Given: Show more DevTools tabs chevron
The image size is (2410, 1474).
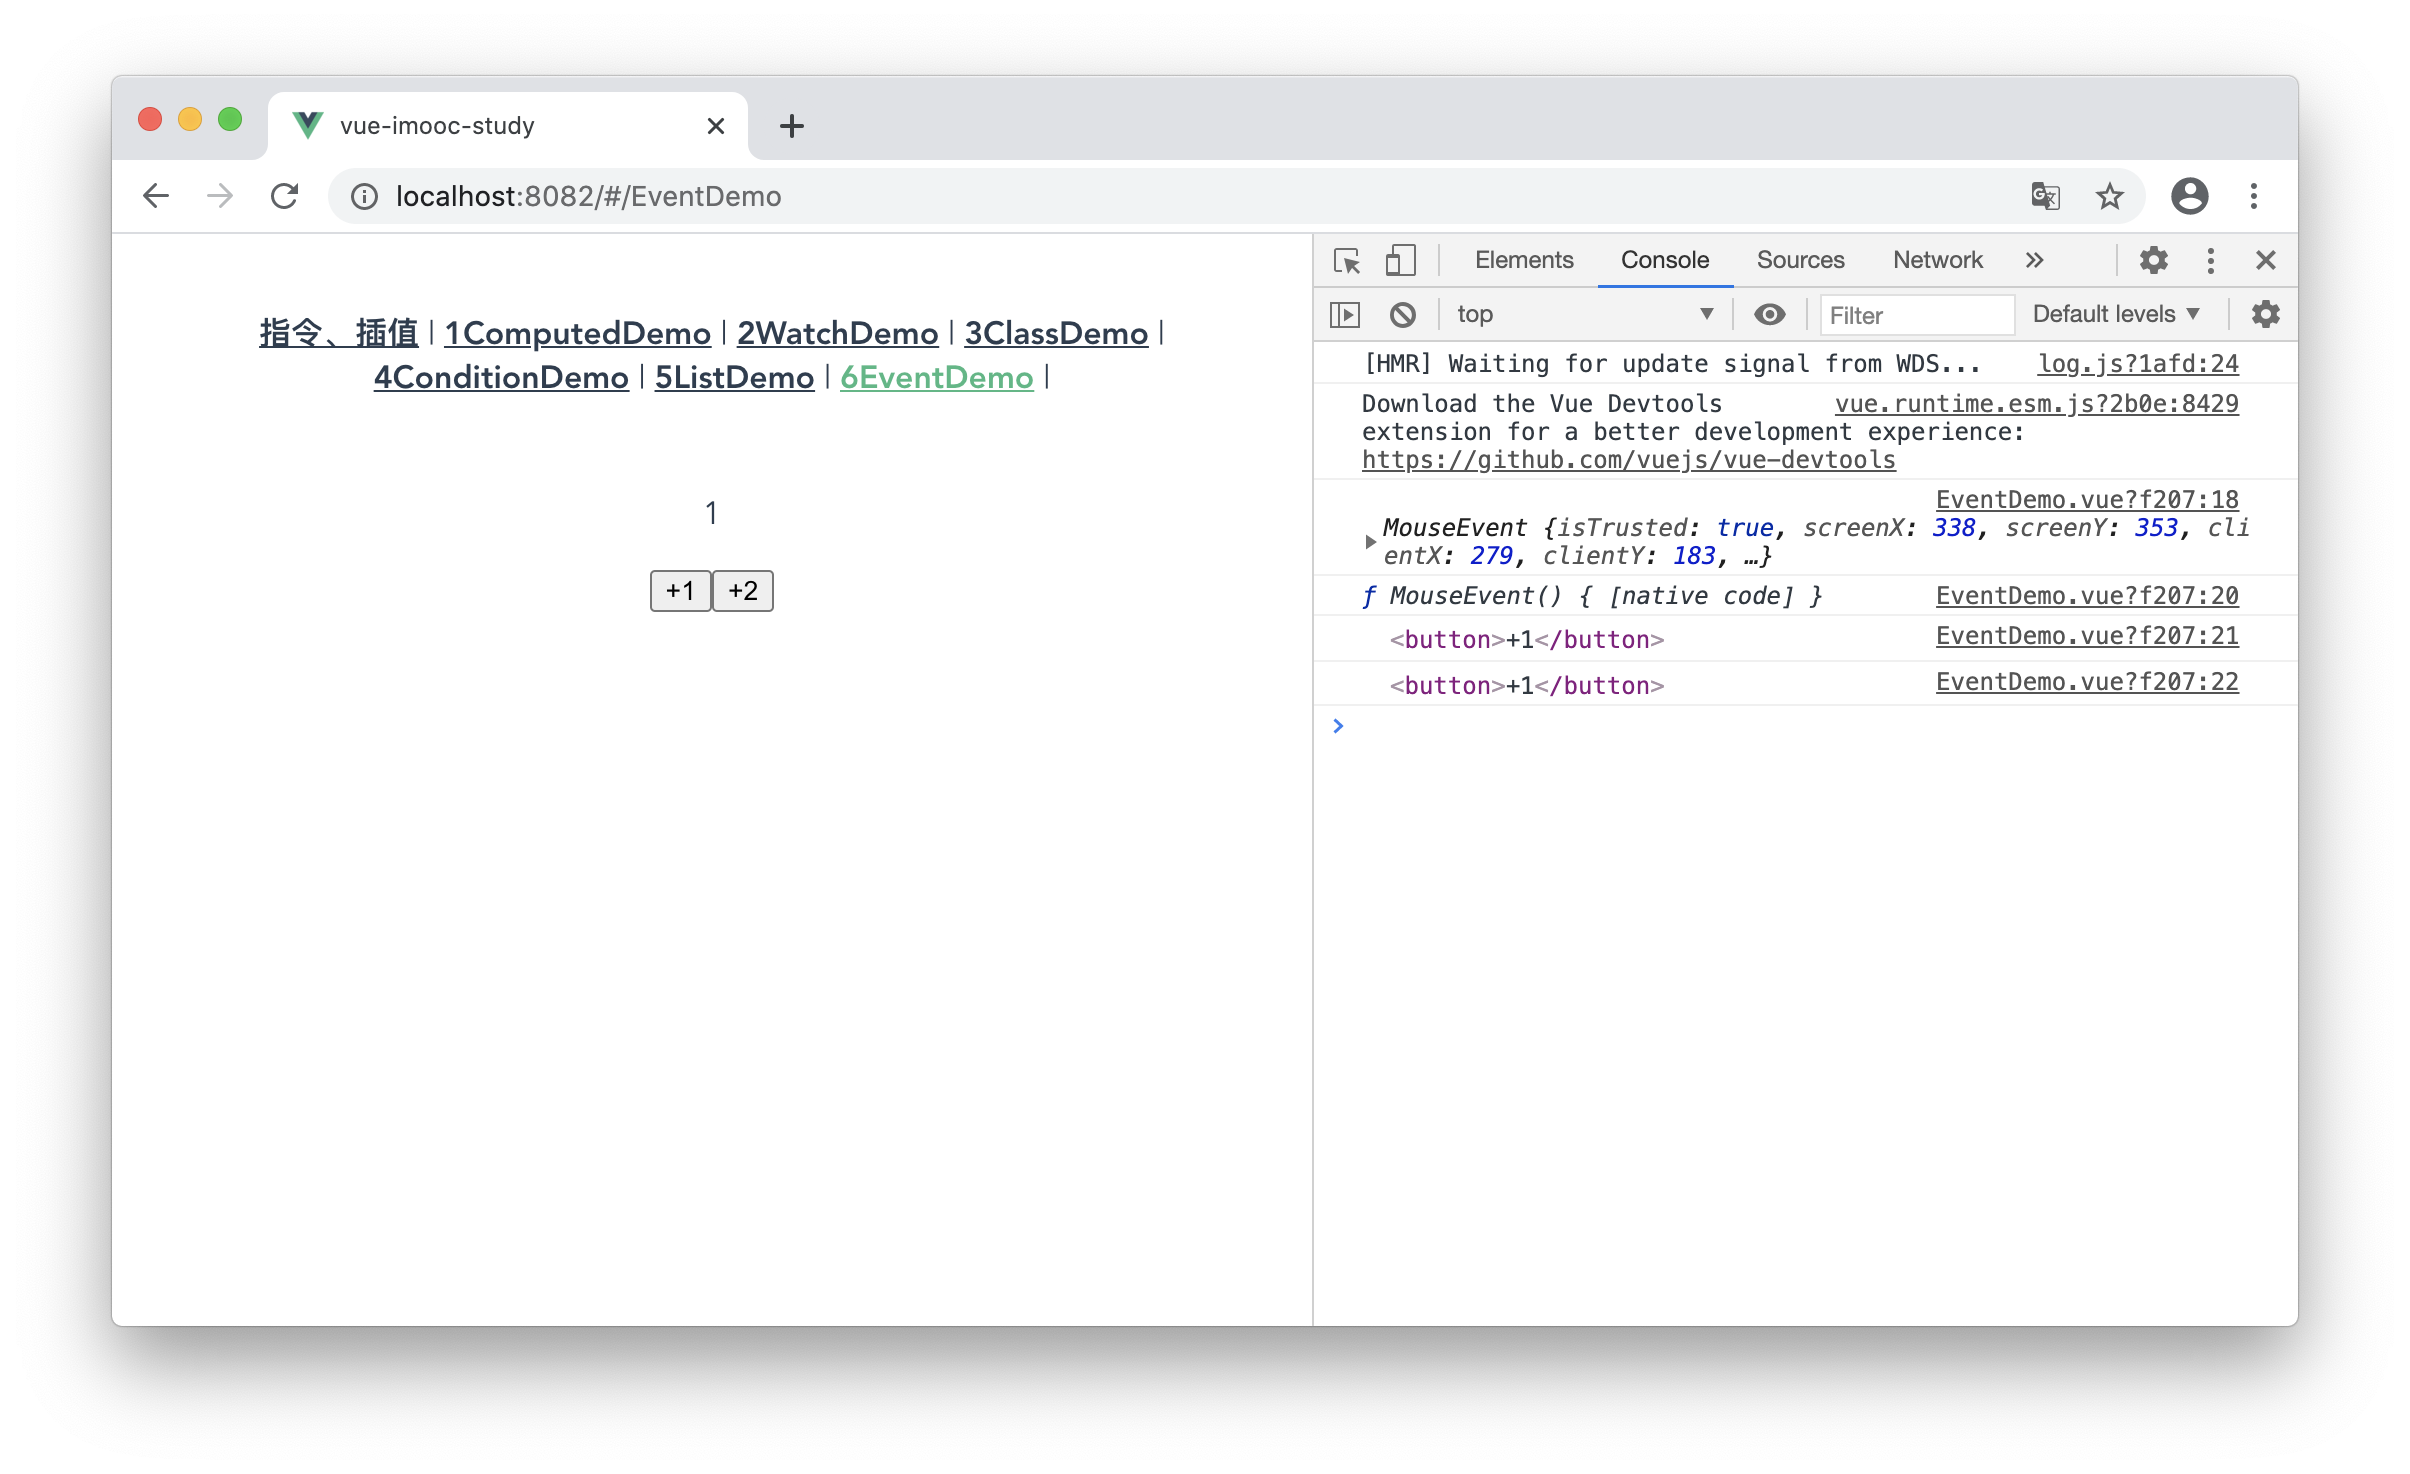Looking at the screenshot, I should click(2034, 261).
